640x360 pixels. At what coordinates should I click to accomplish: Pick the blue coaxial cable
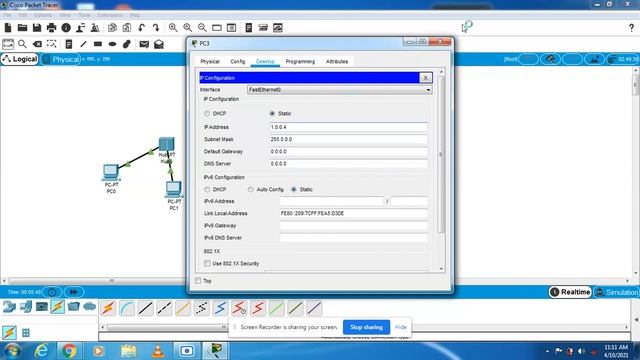coord(220,308)
